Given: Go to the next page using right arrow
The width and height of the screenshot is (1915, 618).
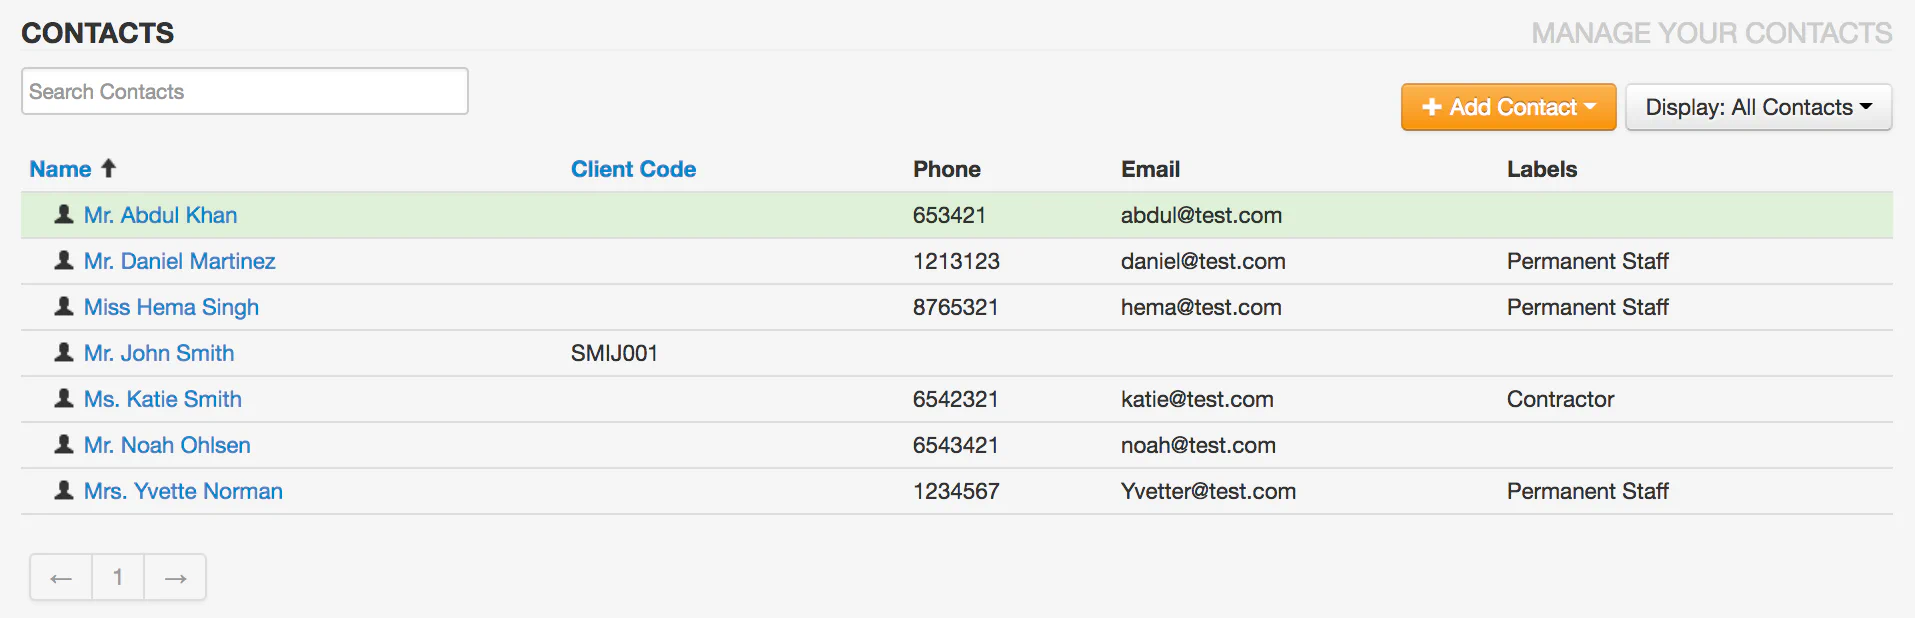Looking at the screenshot, I should pyautogui.click(x=174, y=577).
